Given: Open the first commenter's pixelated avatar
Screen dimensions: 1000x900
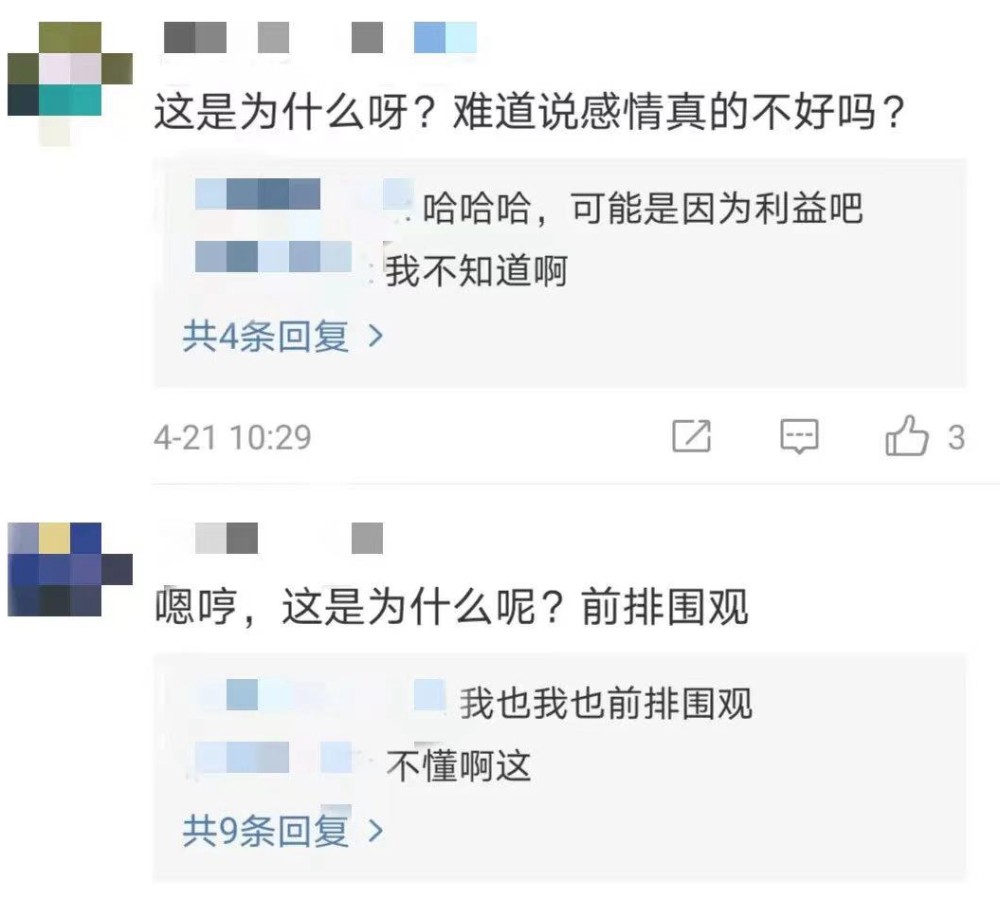Looking at the screenshot, I should pos(70,83).
